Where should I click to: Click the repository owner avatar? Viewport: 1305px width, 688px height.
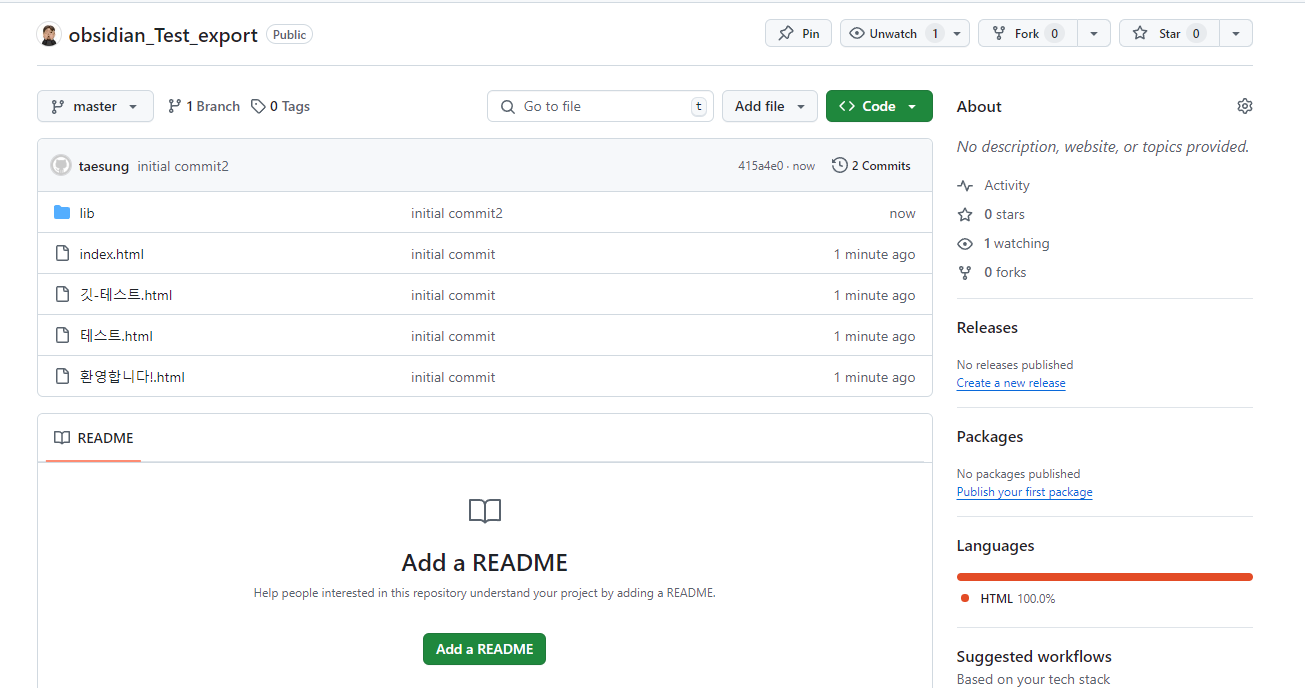[x=49, y=34]
